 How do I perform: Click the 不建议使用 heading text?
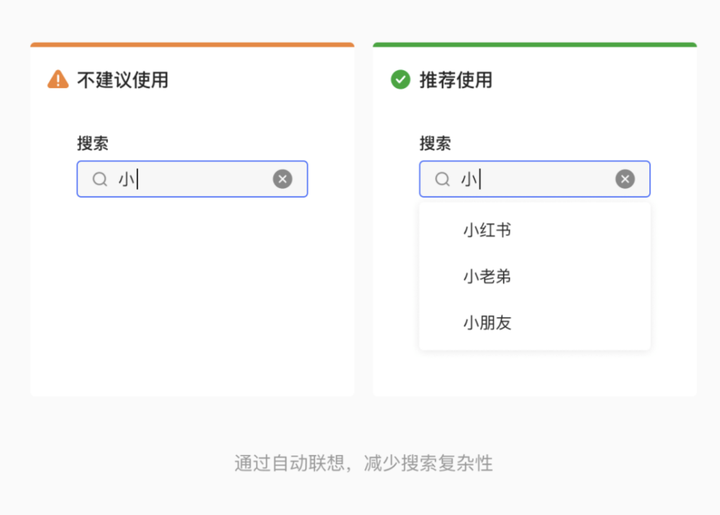click(x=123, y=80)
